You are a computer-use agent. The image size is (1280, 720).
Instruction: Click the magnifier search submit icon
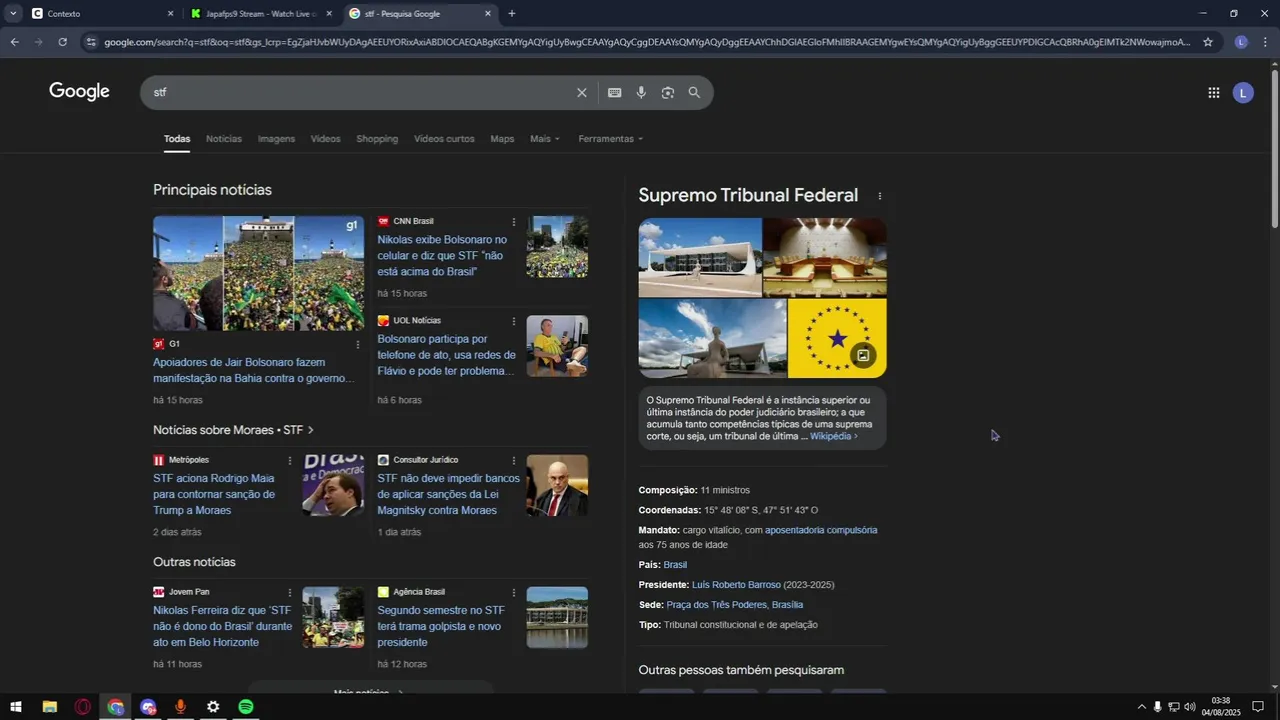[694, 93]
